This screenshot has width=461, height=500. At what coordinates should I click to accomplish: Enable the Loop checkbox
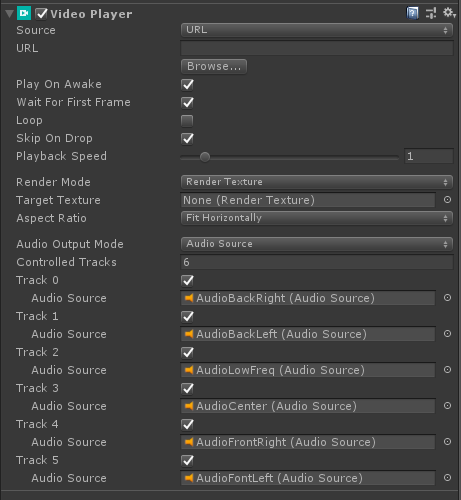(187, 121)
